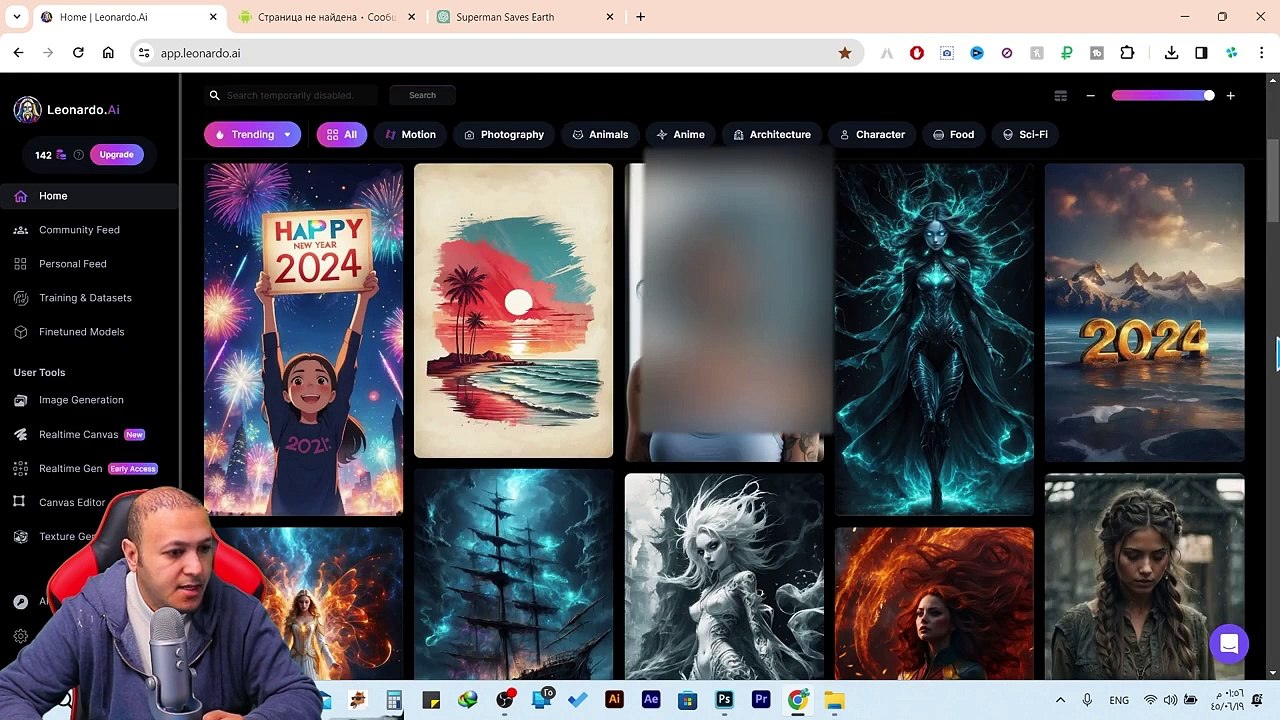1280x720 pixels.
Task: Bookmark page with the star icon
Action: (x=845, y=53)
